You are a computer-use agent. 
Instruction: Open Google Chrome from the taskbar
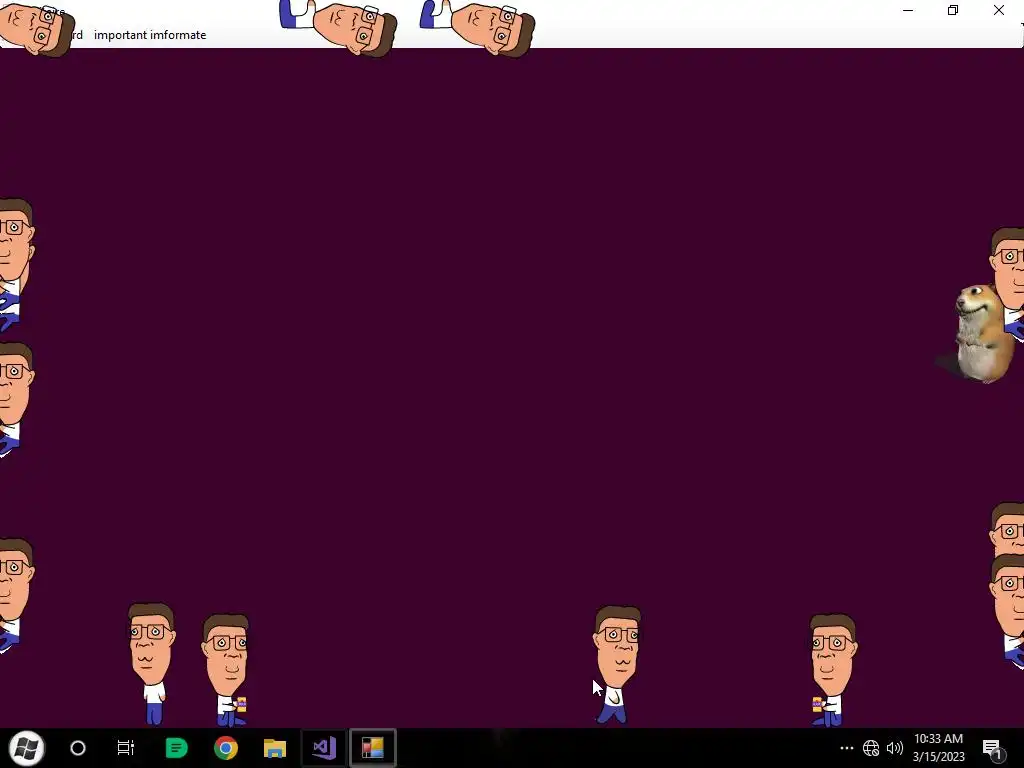click(x=226, y=748)
